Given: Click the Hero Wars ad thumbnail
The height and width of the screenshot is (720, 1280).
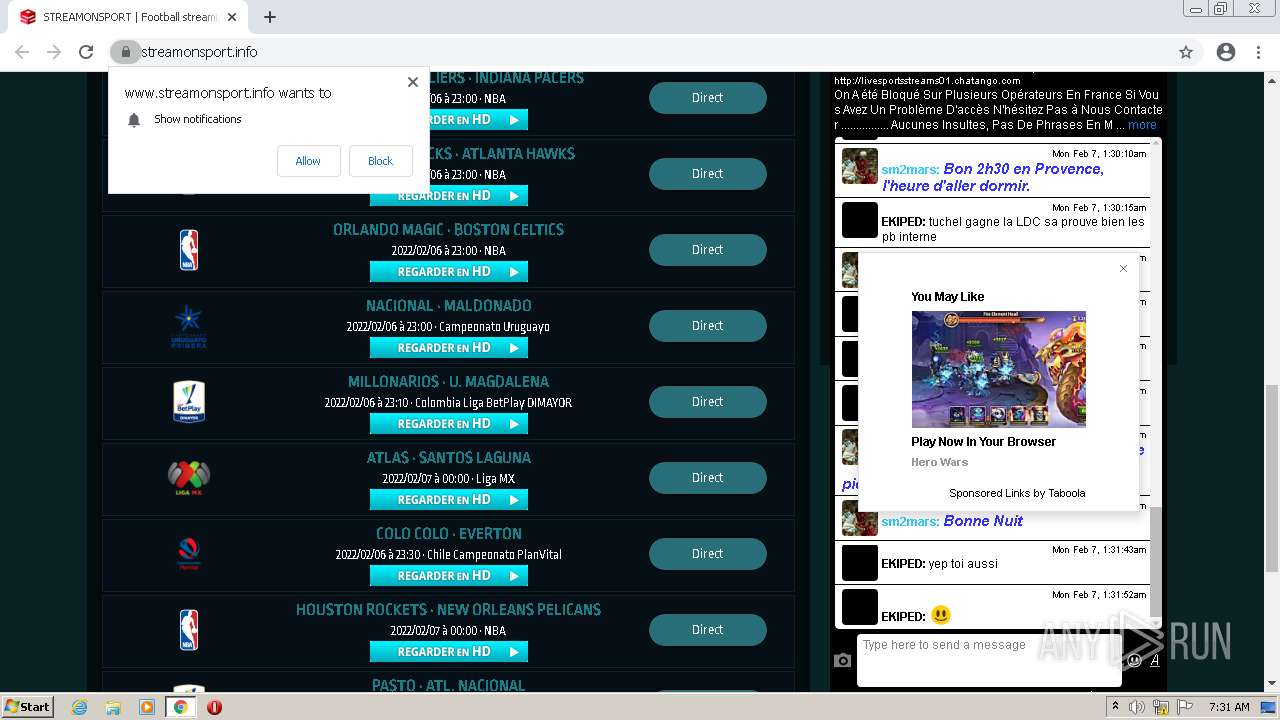Looking at the screenshot, I should (998, 369).
